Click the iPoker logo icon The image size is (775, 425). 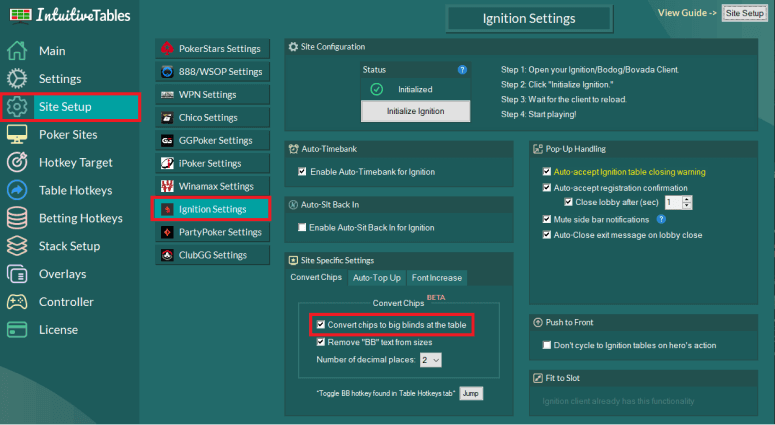(167, 163)
